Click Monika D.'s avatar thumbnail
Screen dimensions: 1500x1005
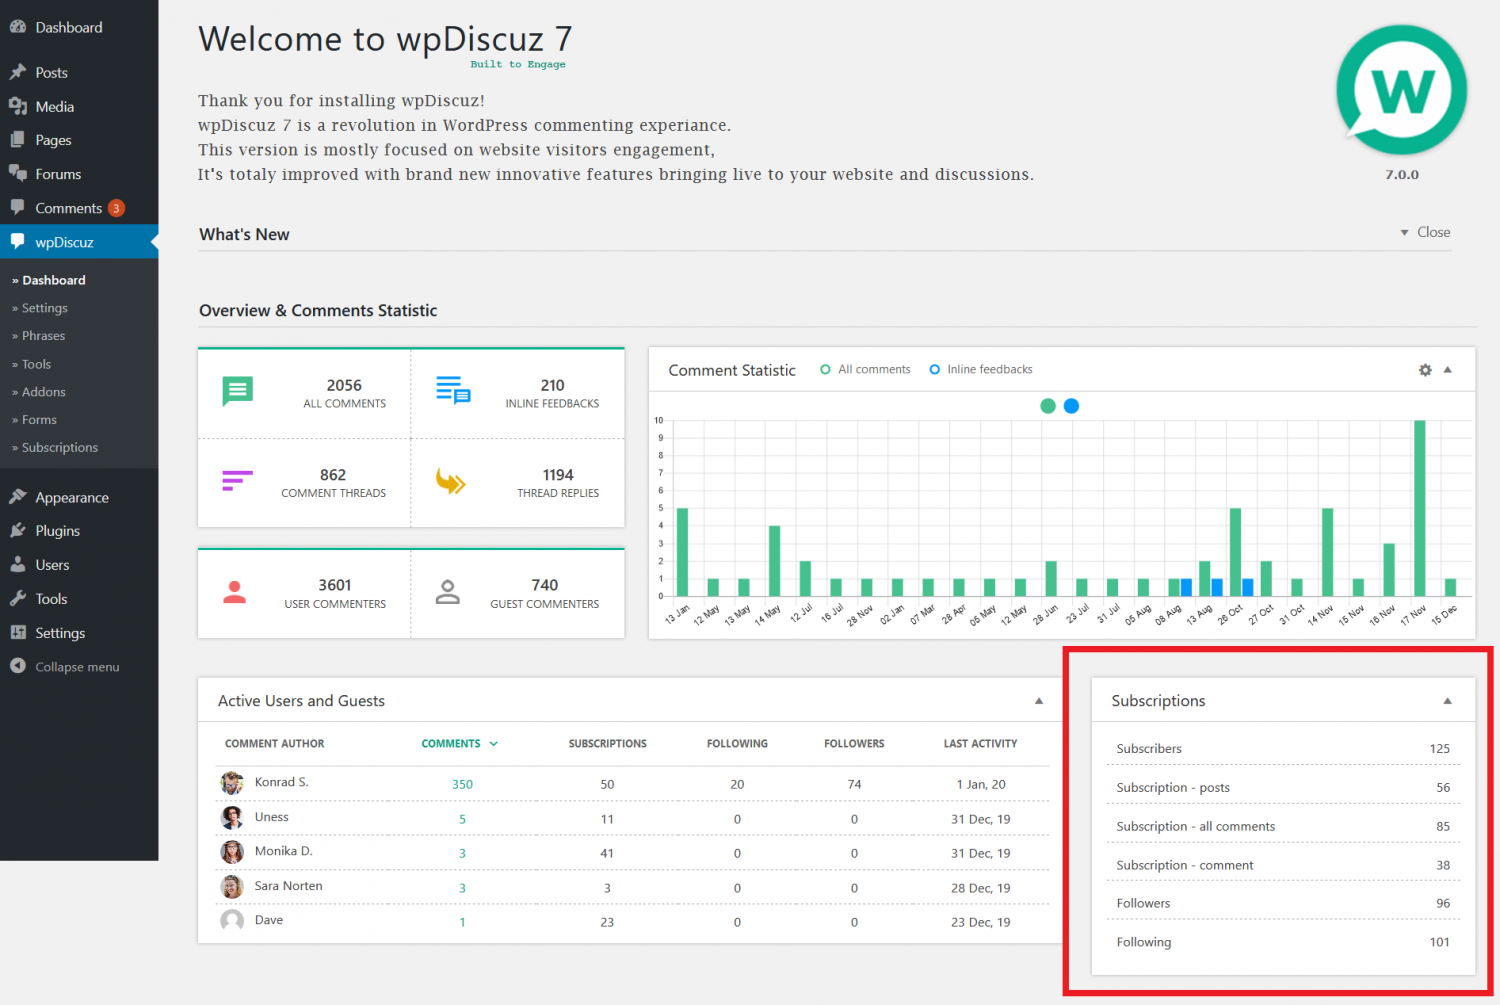tap(231, 852)
